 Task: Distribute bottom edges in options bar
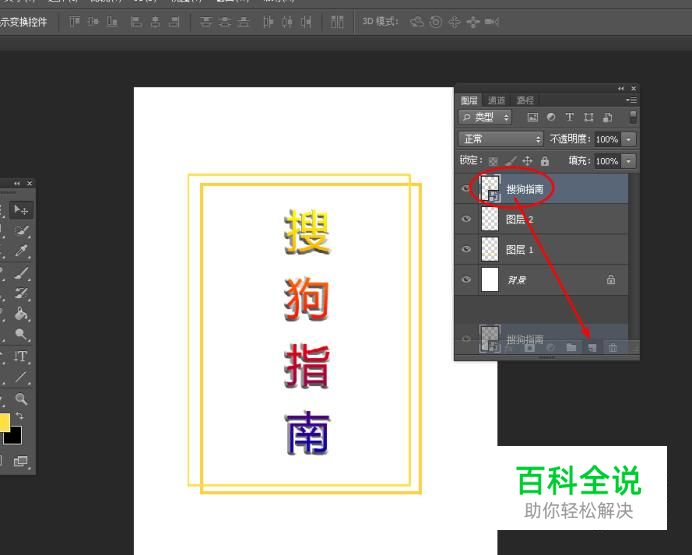click(x=243, y=22)
